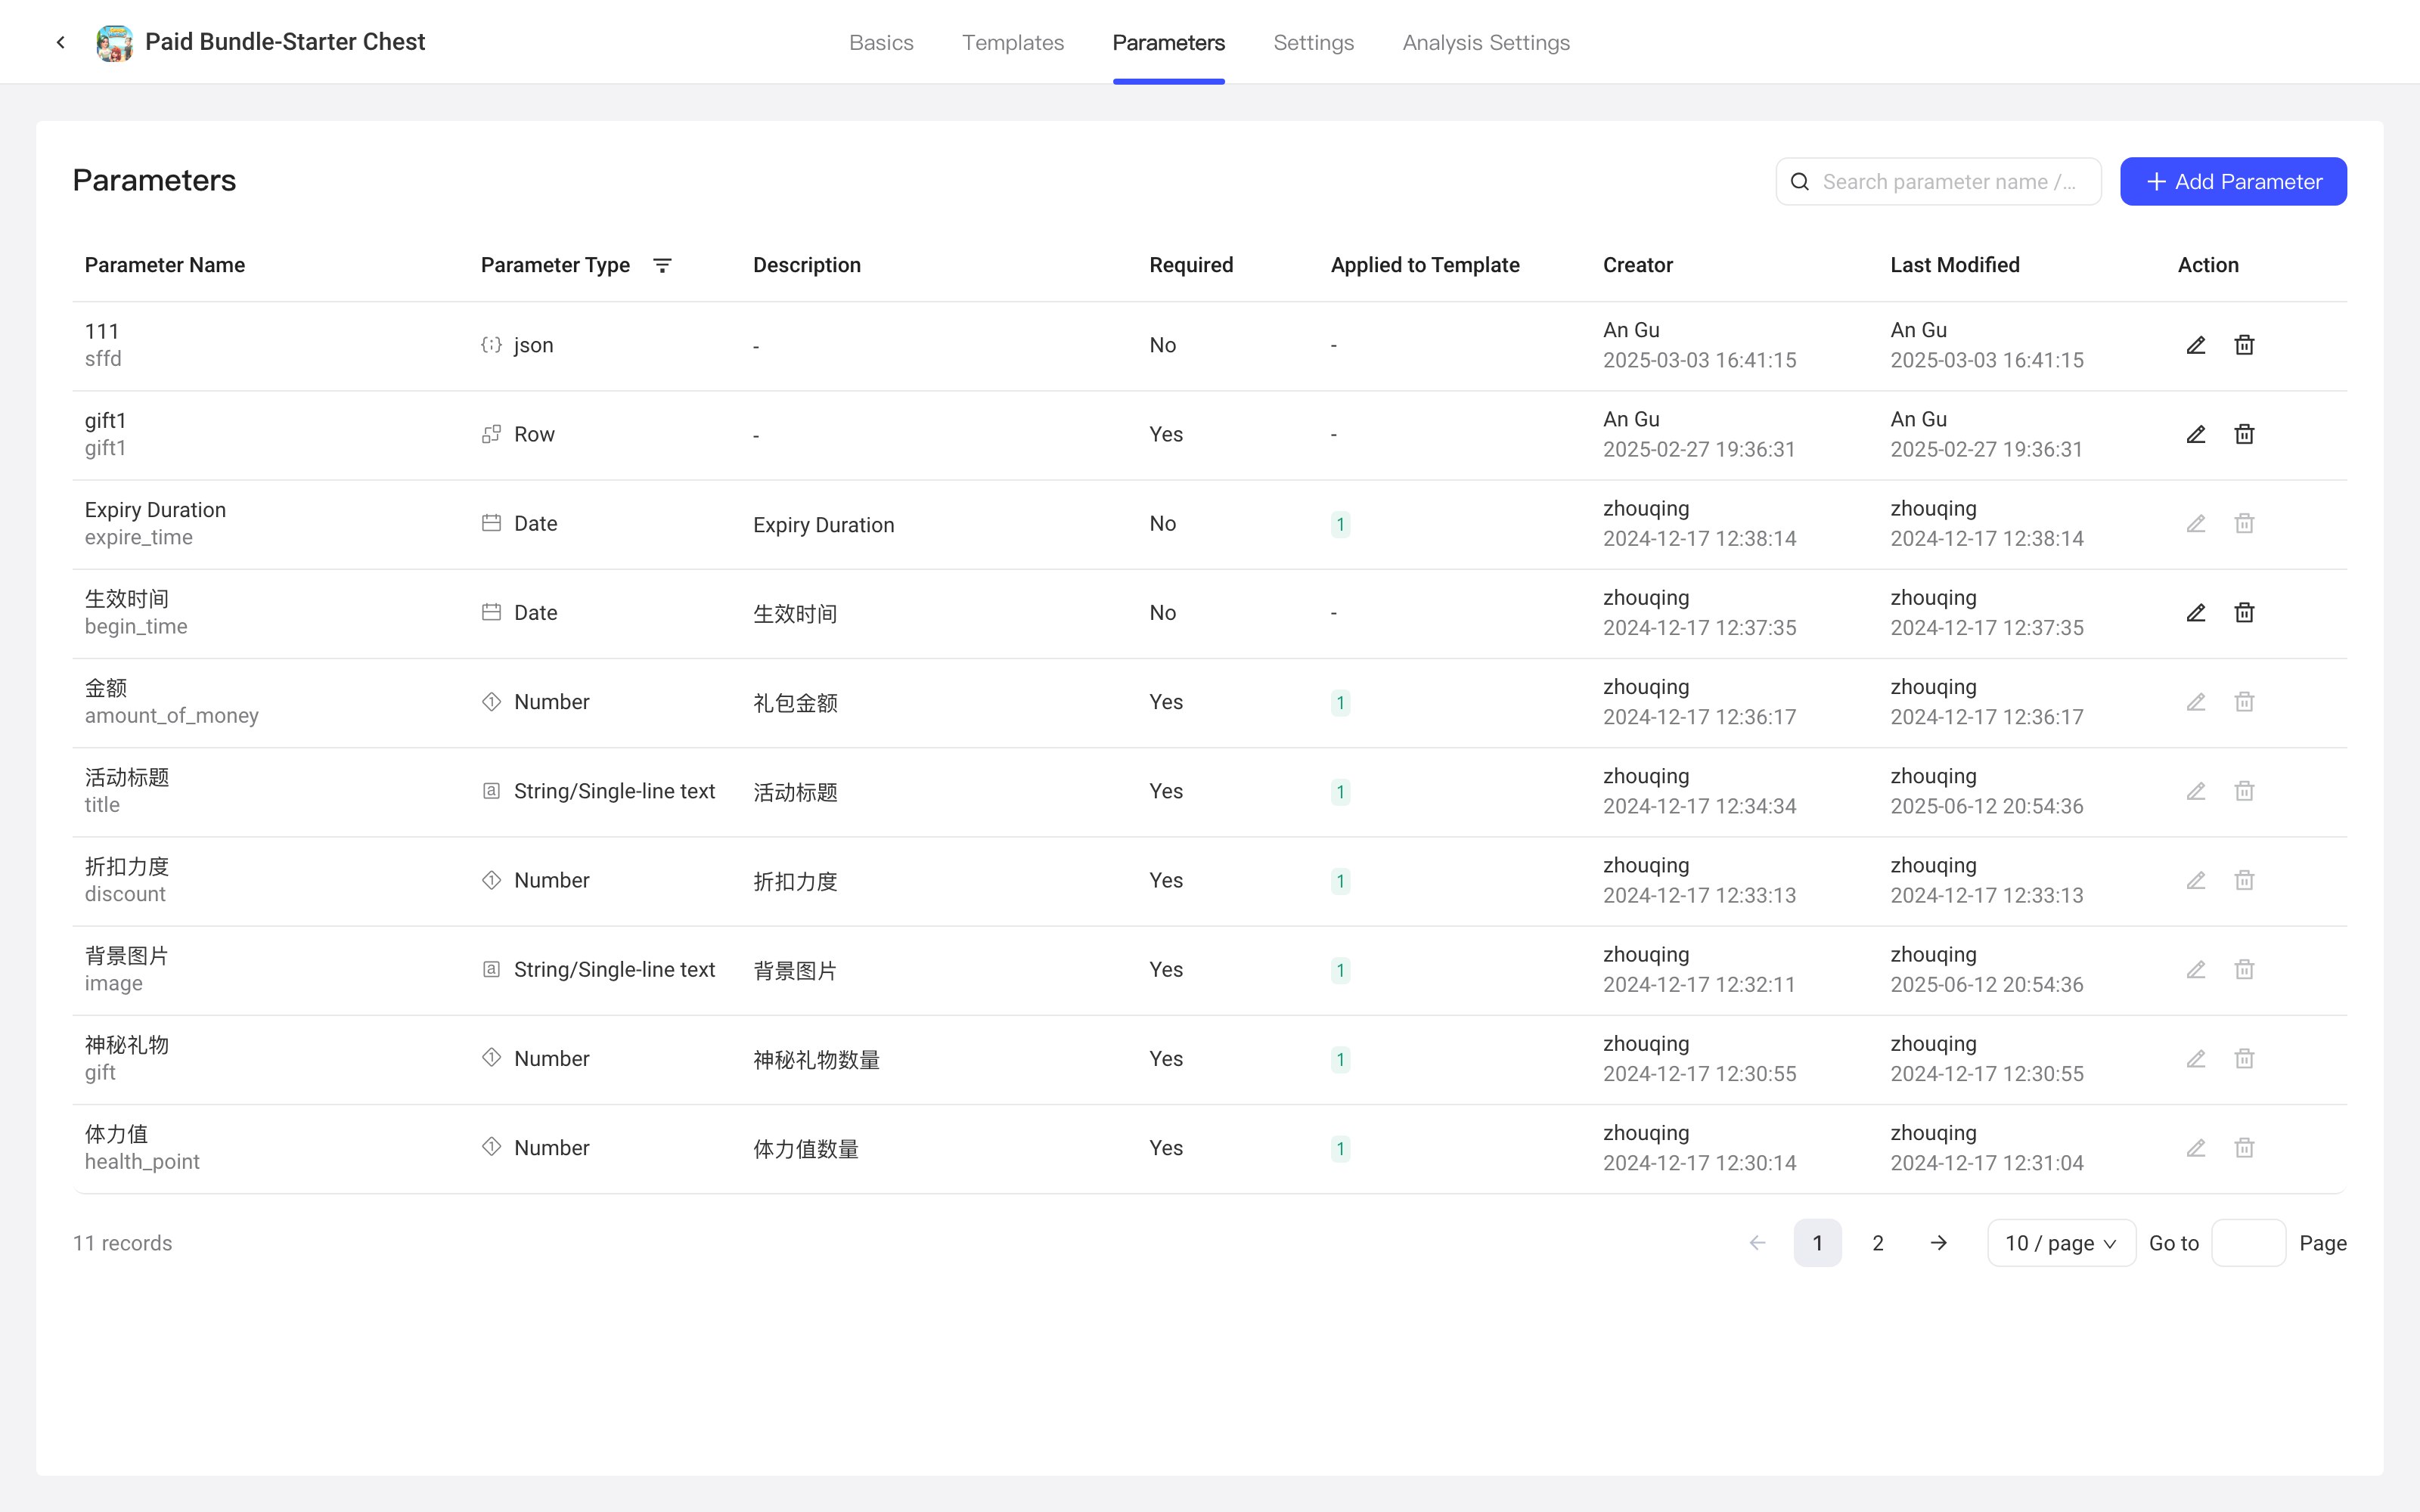
Task: Focus the search parameter name field
Action: pos(1938,182)
